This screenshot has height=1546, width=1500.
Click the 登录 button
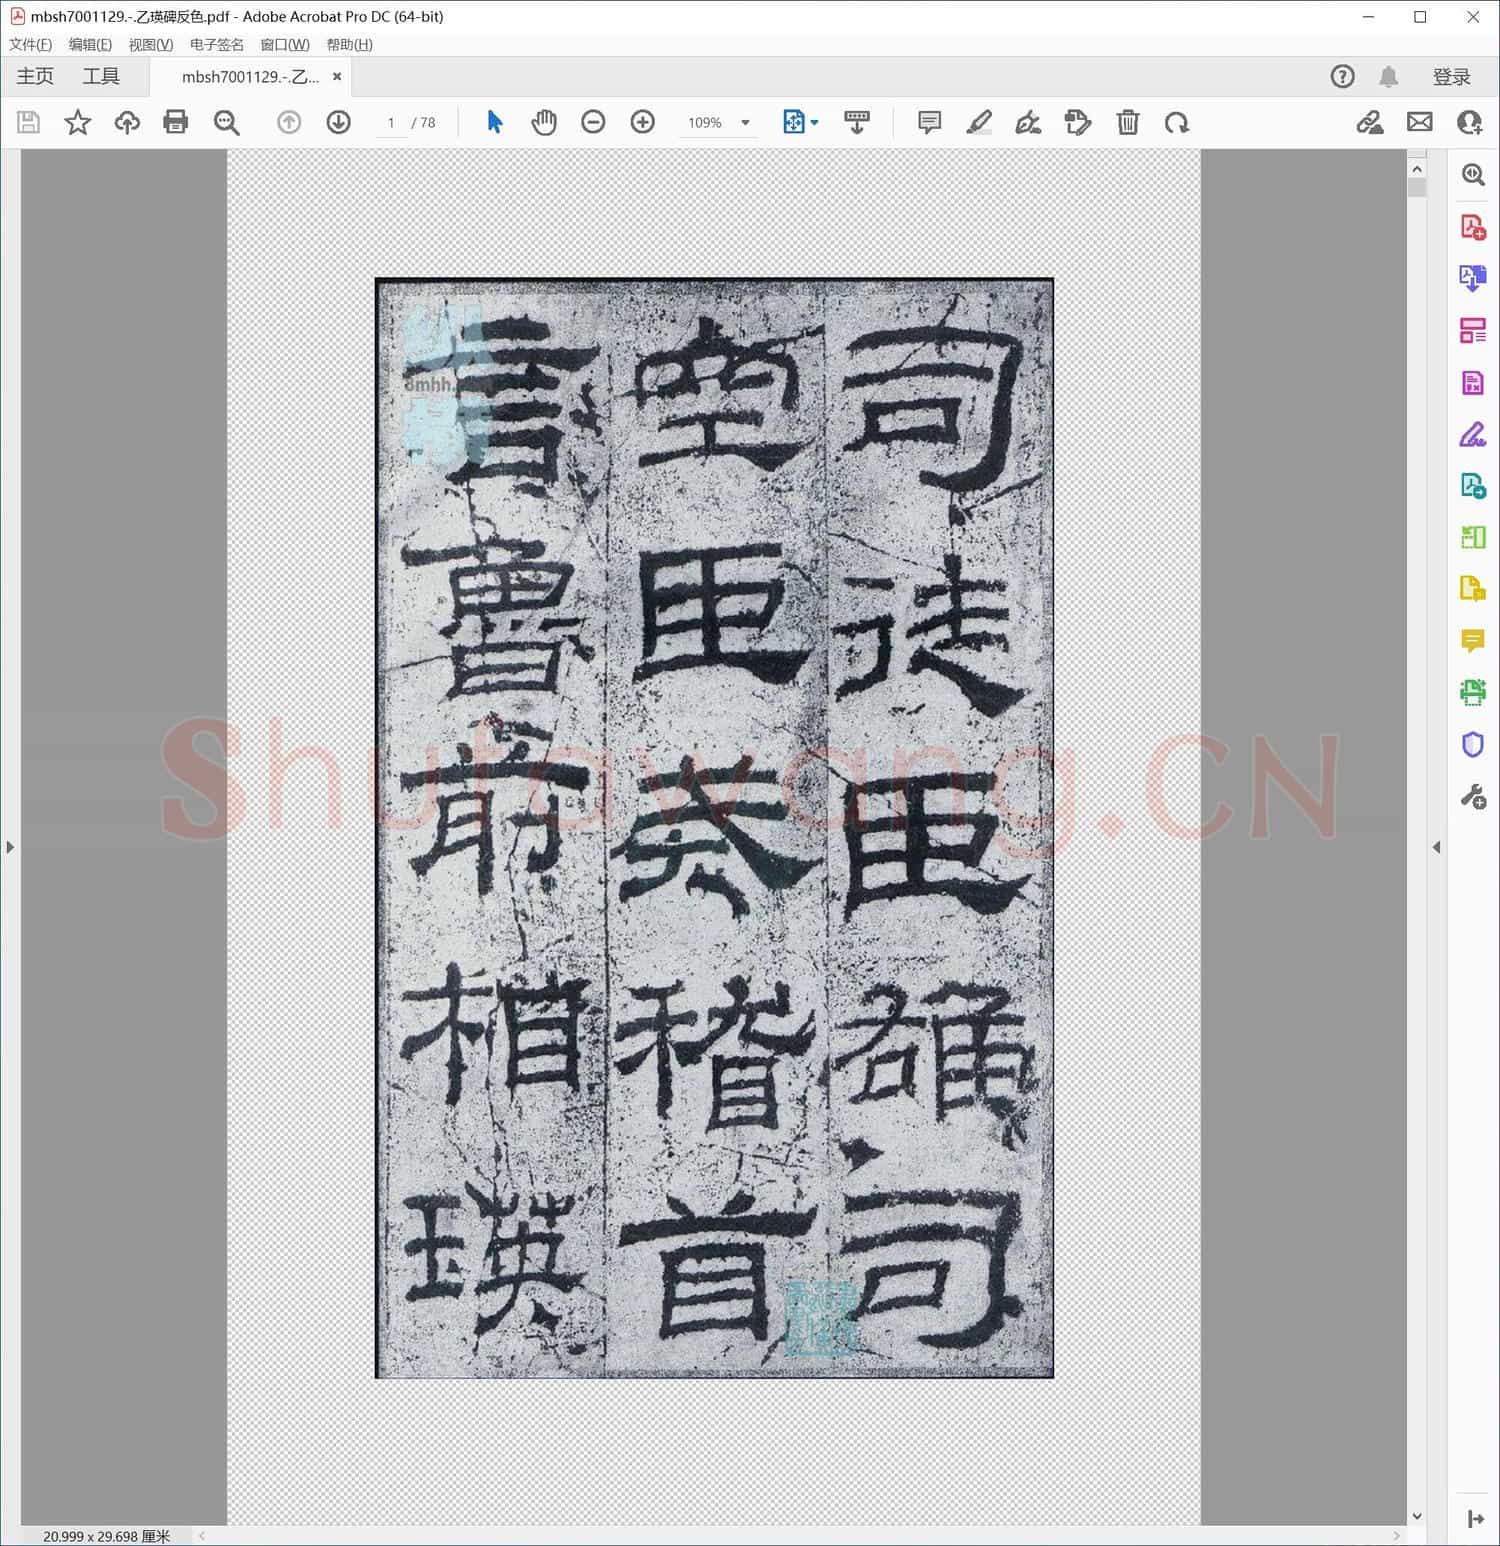(x=1452, y=76)
